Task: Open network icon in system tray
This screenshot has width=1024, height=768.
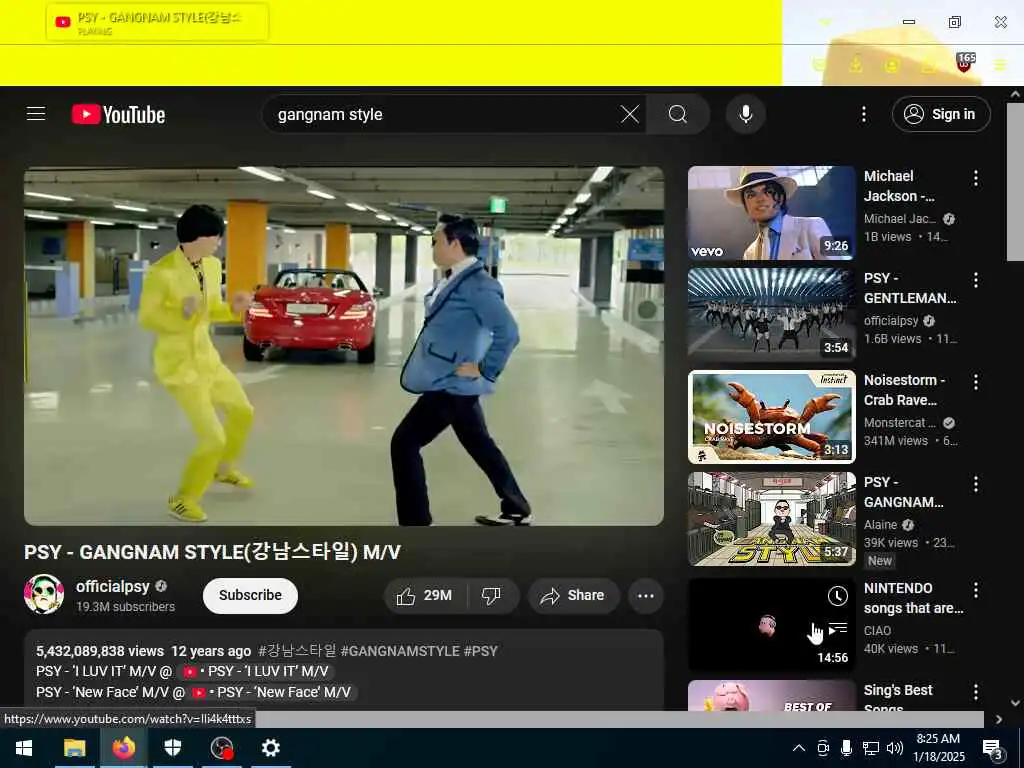Action: [871, 748]
